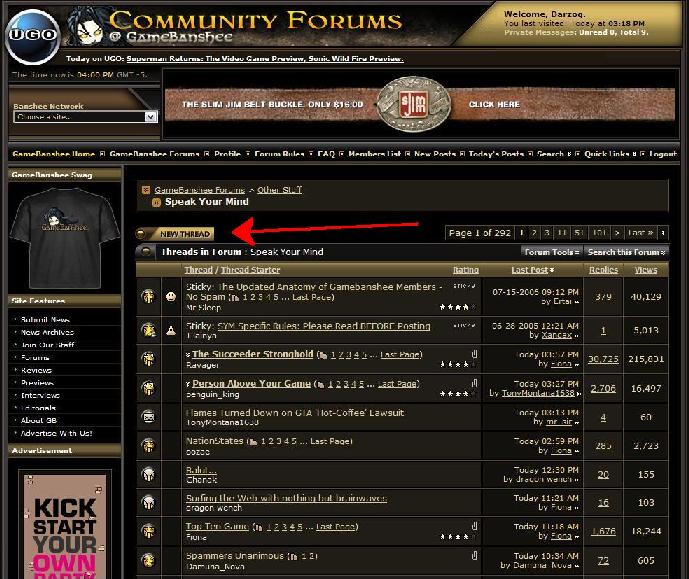Open About GB sidebar link
This screenshot has height=579, width=689.
[x=39, y=420]
